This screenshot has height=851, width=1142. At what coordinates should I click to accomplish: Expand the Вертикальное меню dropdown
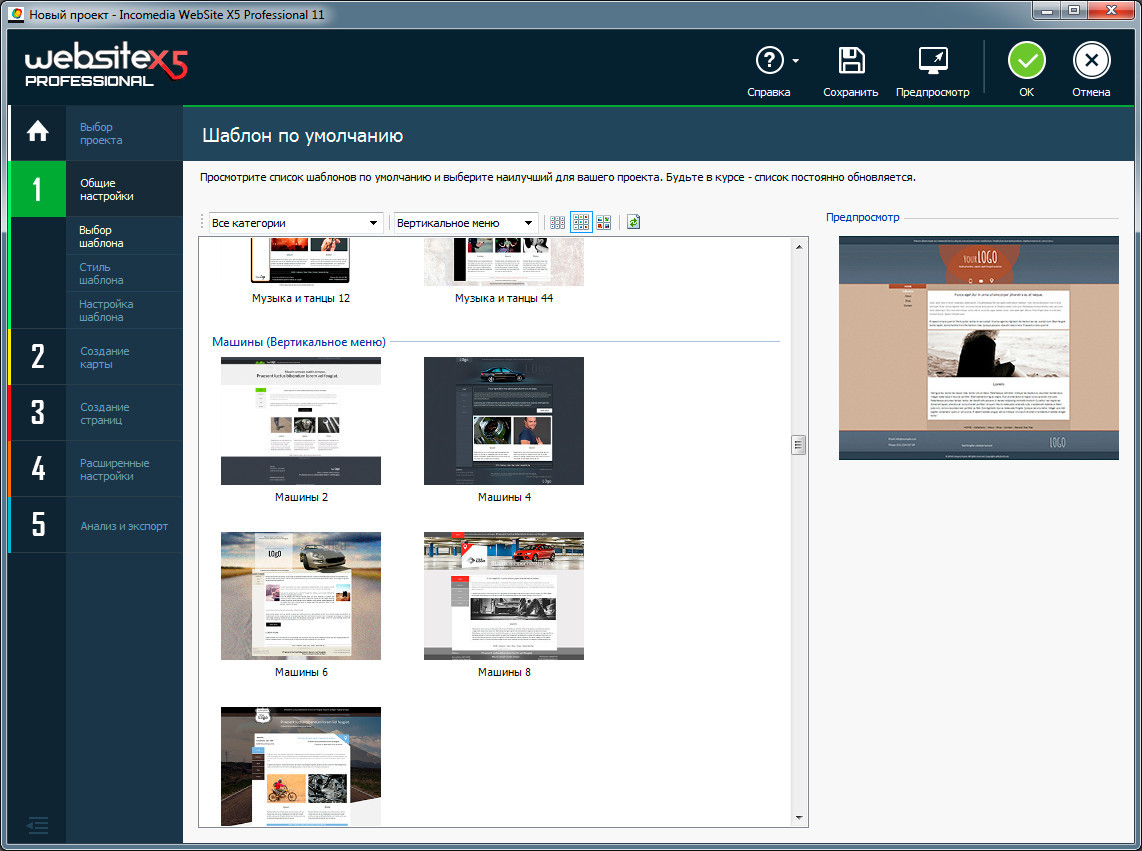coord(465,222)
